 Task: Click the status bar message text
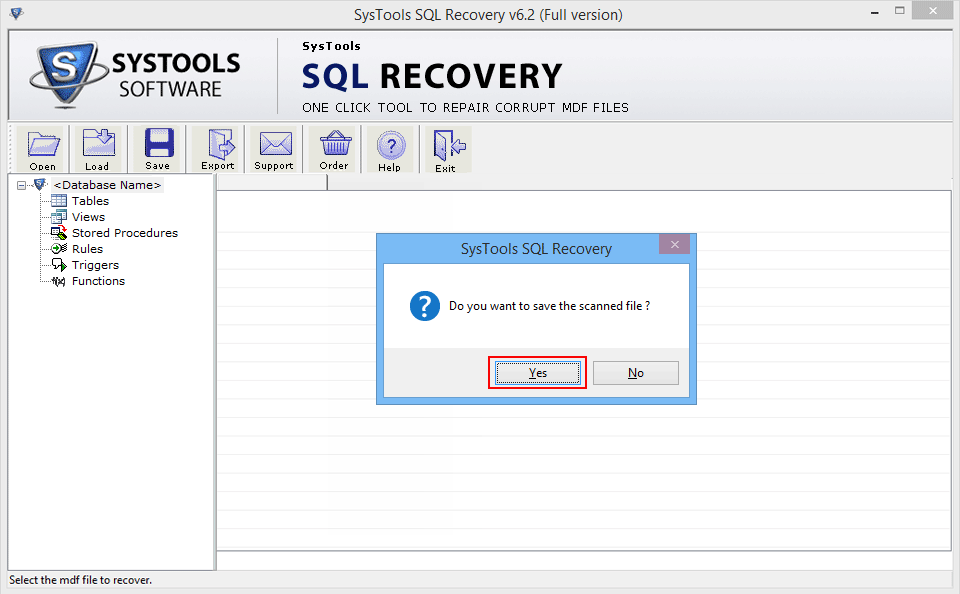[81, 579]
